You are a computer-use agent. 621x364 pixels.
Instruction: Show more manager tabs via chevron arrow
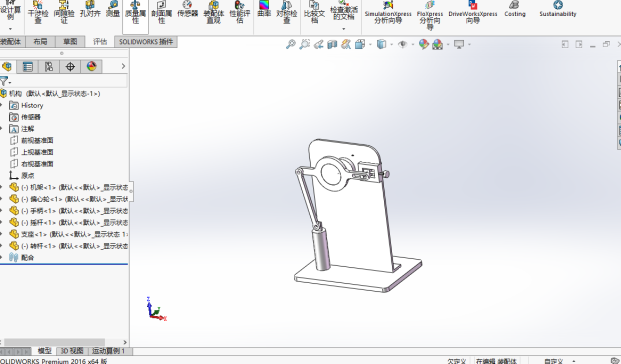123,67
